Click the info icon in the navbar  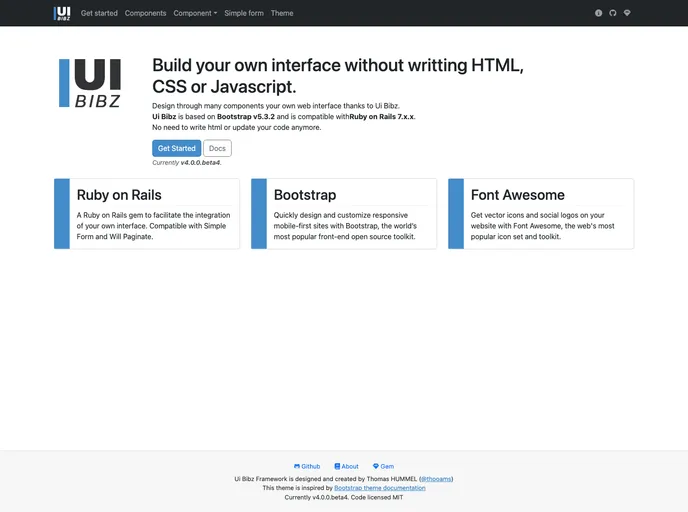598,13
